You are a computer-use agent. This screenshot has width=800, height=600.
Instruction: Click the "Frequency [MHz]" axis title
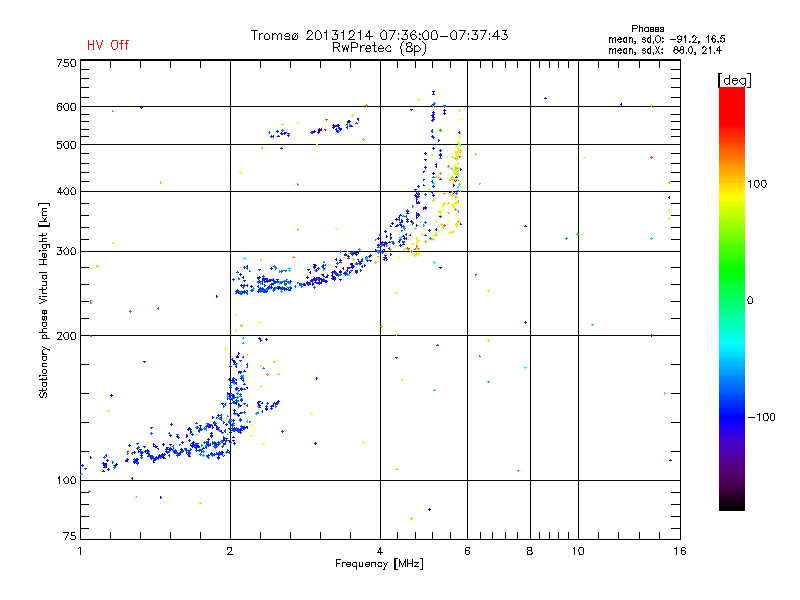[x=379, y=564]
